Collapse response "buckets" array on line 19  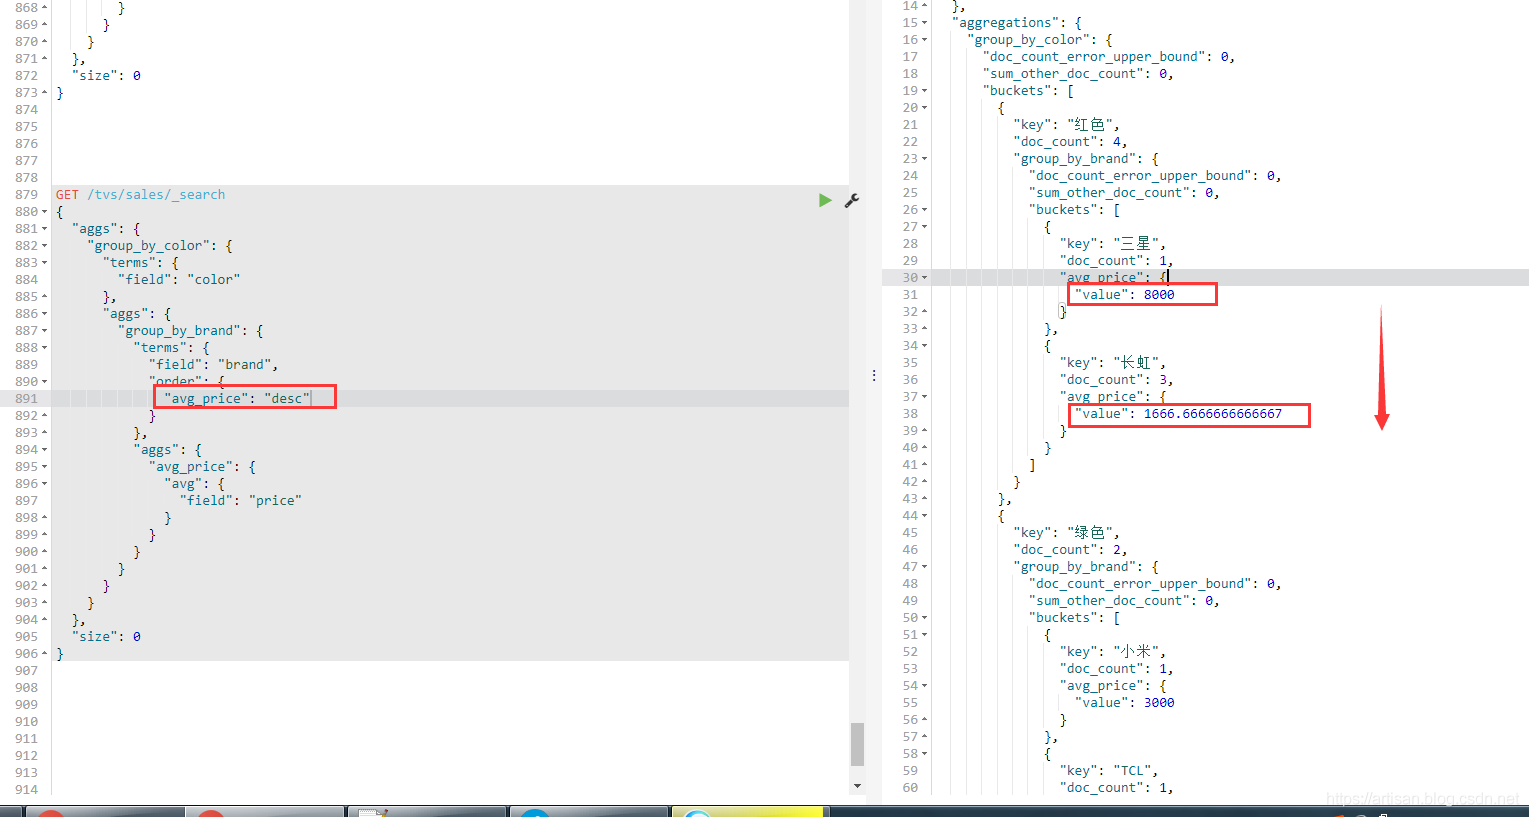[925, 91]
